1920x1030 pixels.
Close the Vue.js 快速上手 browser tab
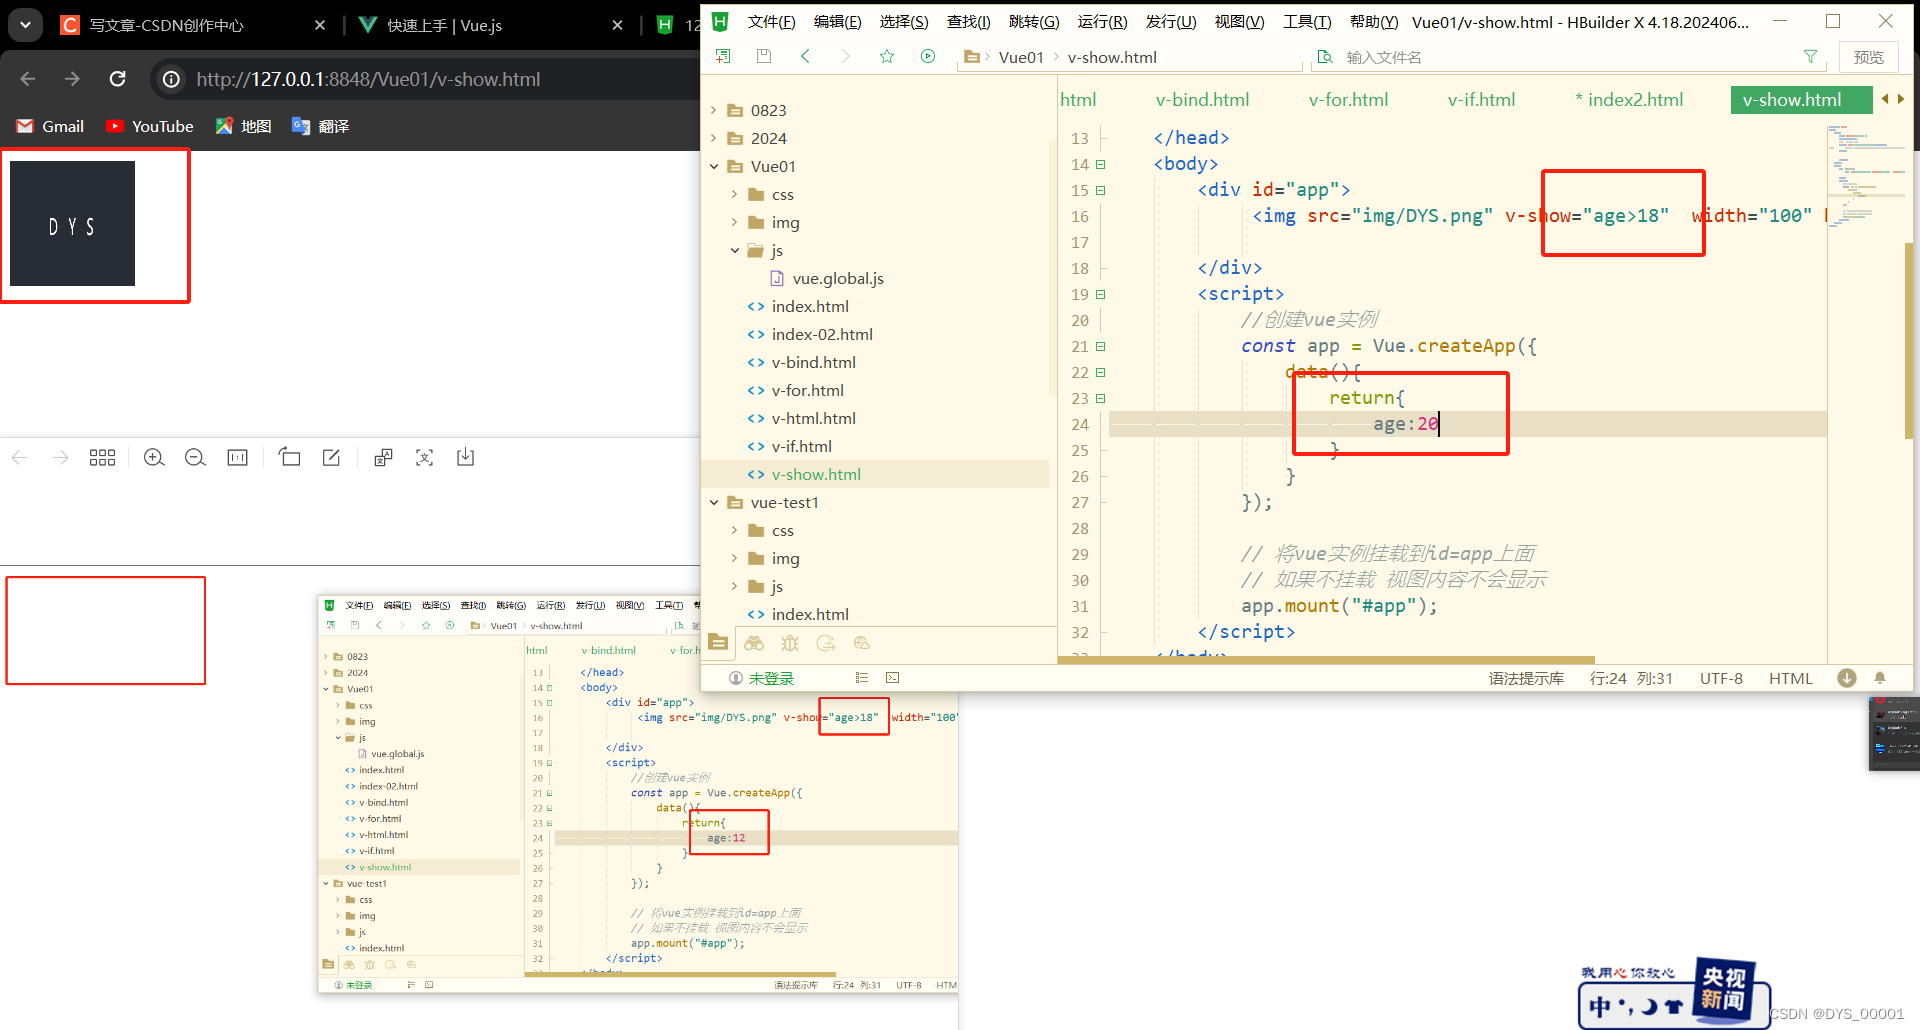click(x=617, y=25)
